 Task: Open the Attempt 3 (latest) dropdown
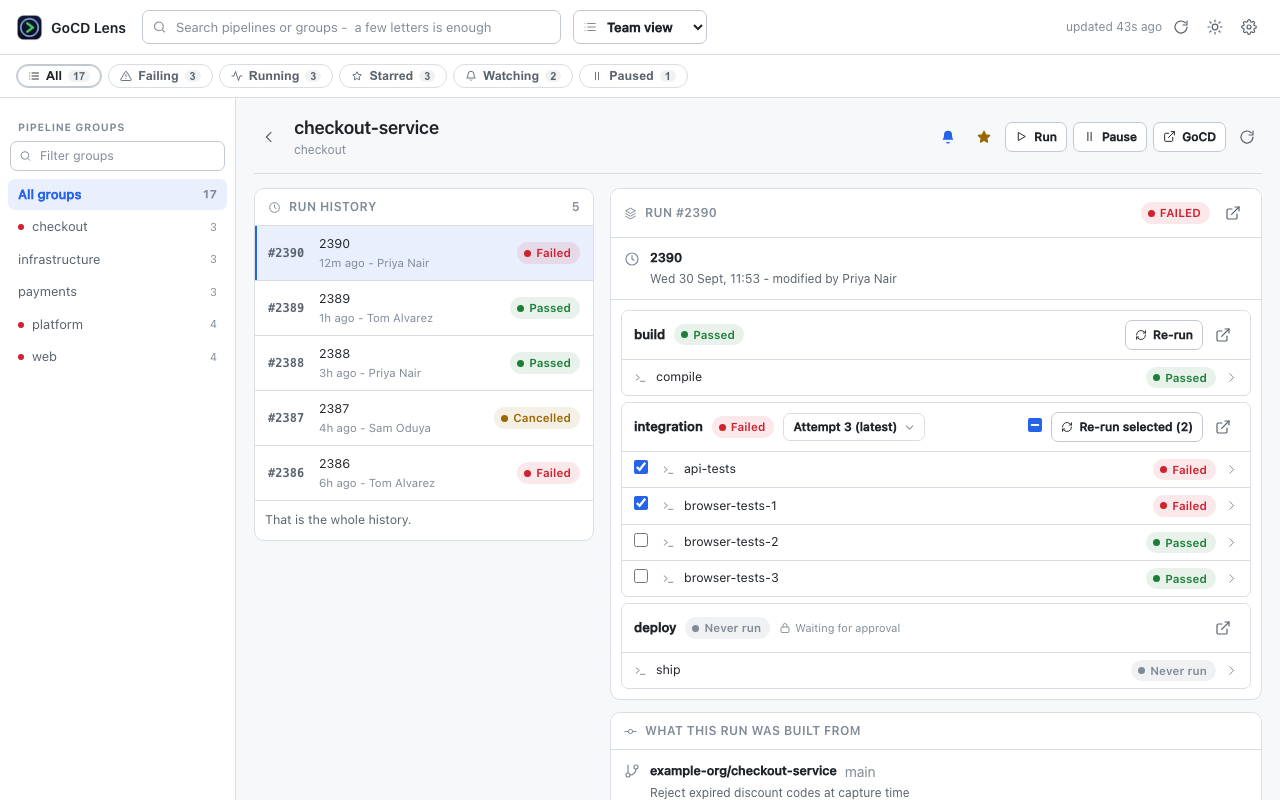(854, 427)
